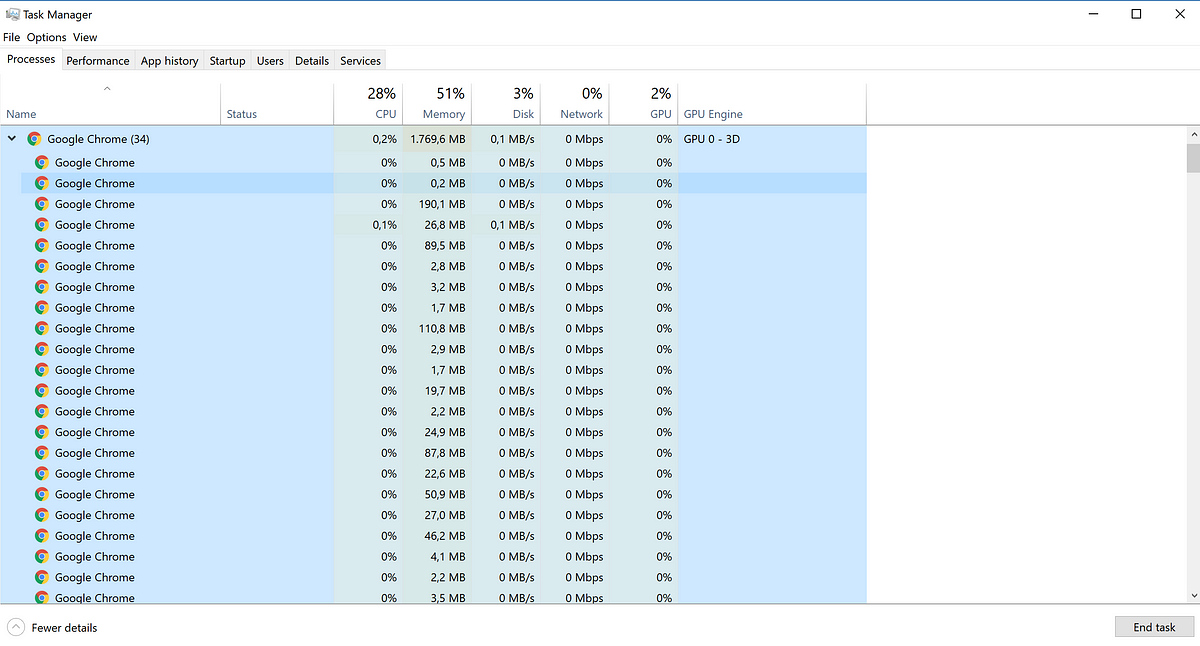1200x646 pixels.
Task: Click the scrollbar down arrow
Action: (1192, 596)
